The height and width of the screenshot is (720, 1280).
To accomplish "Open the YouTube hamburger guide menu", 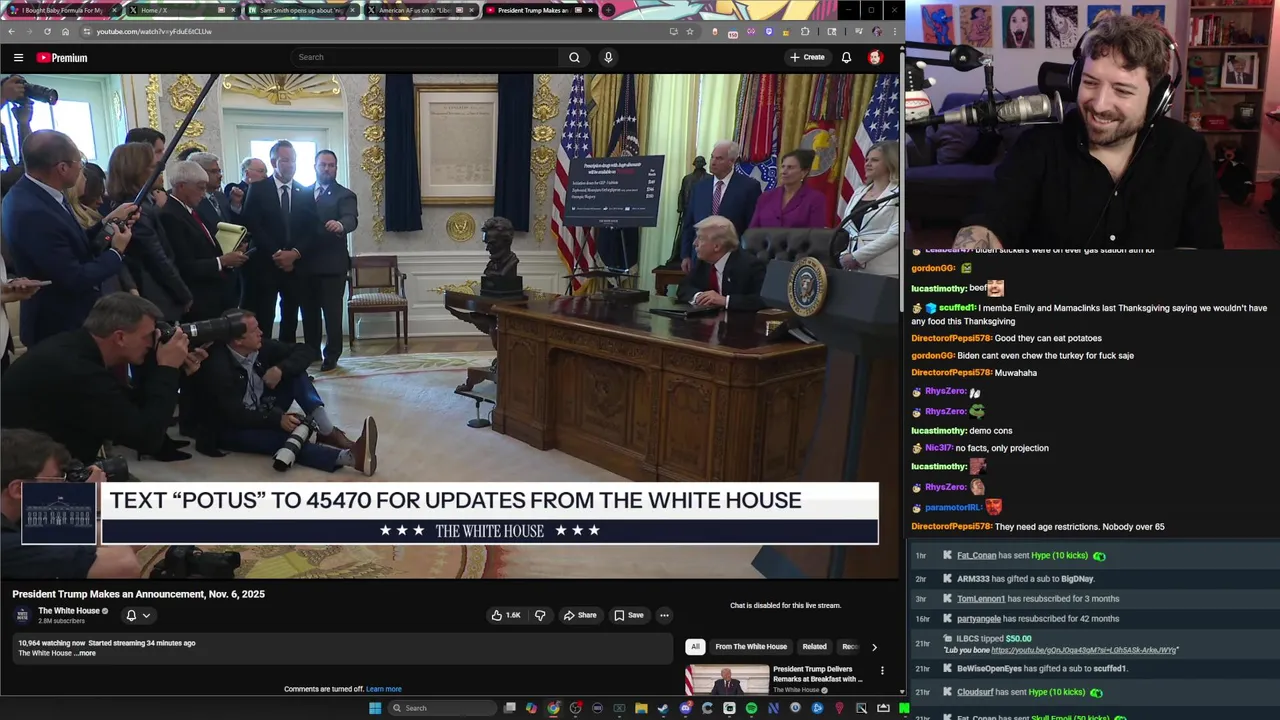I will coord(18,57).
